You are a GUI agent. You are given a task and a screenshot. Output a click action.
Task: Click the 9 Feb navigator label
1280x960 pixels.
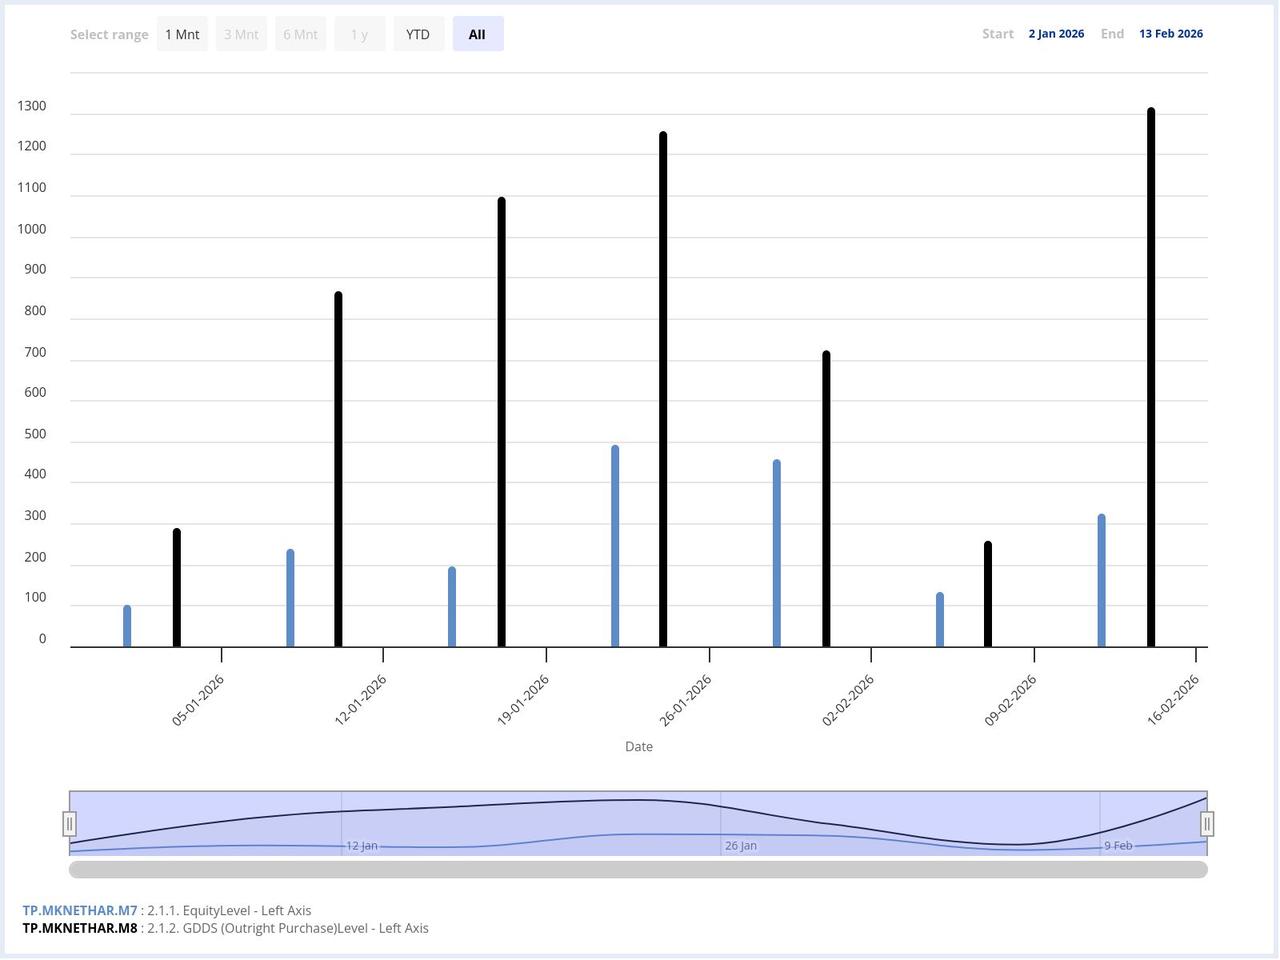pos(1117,845)
